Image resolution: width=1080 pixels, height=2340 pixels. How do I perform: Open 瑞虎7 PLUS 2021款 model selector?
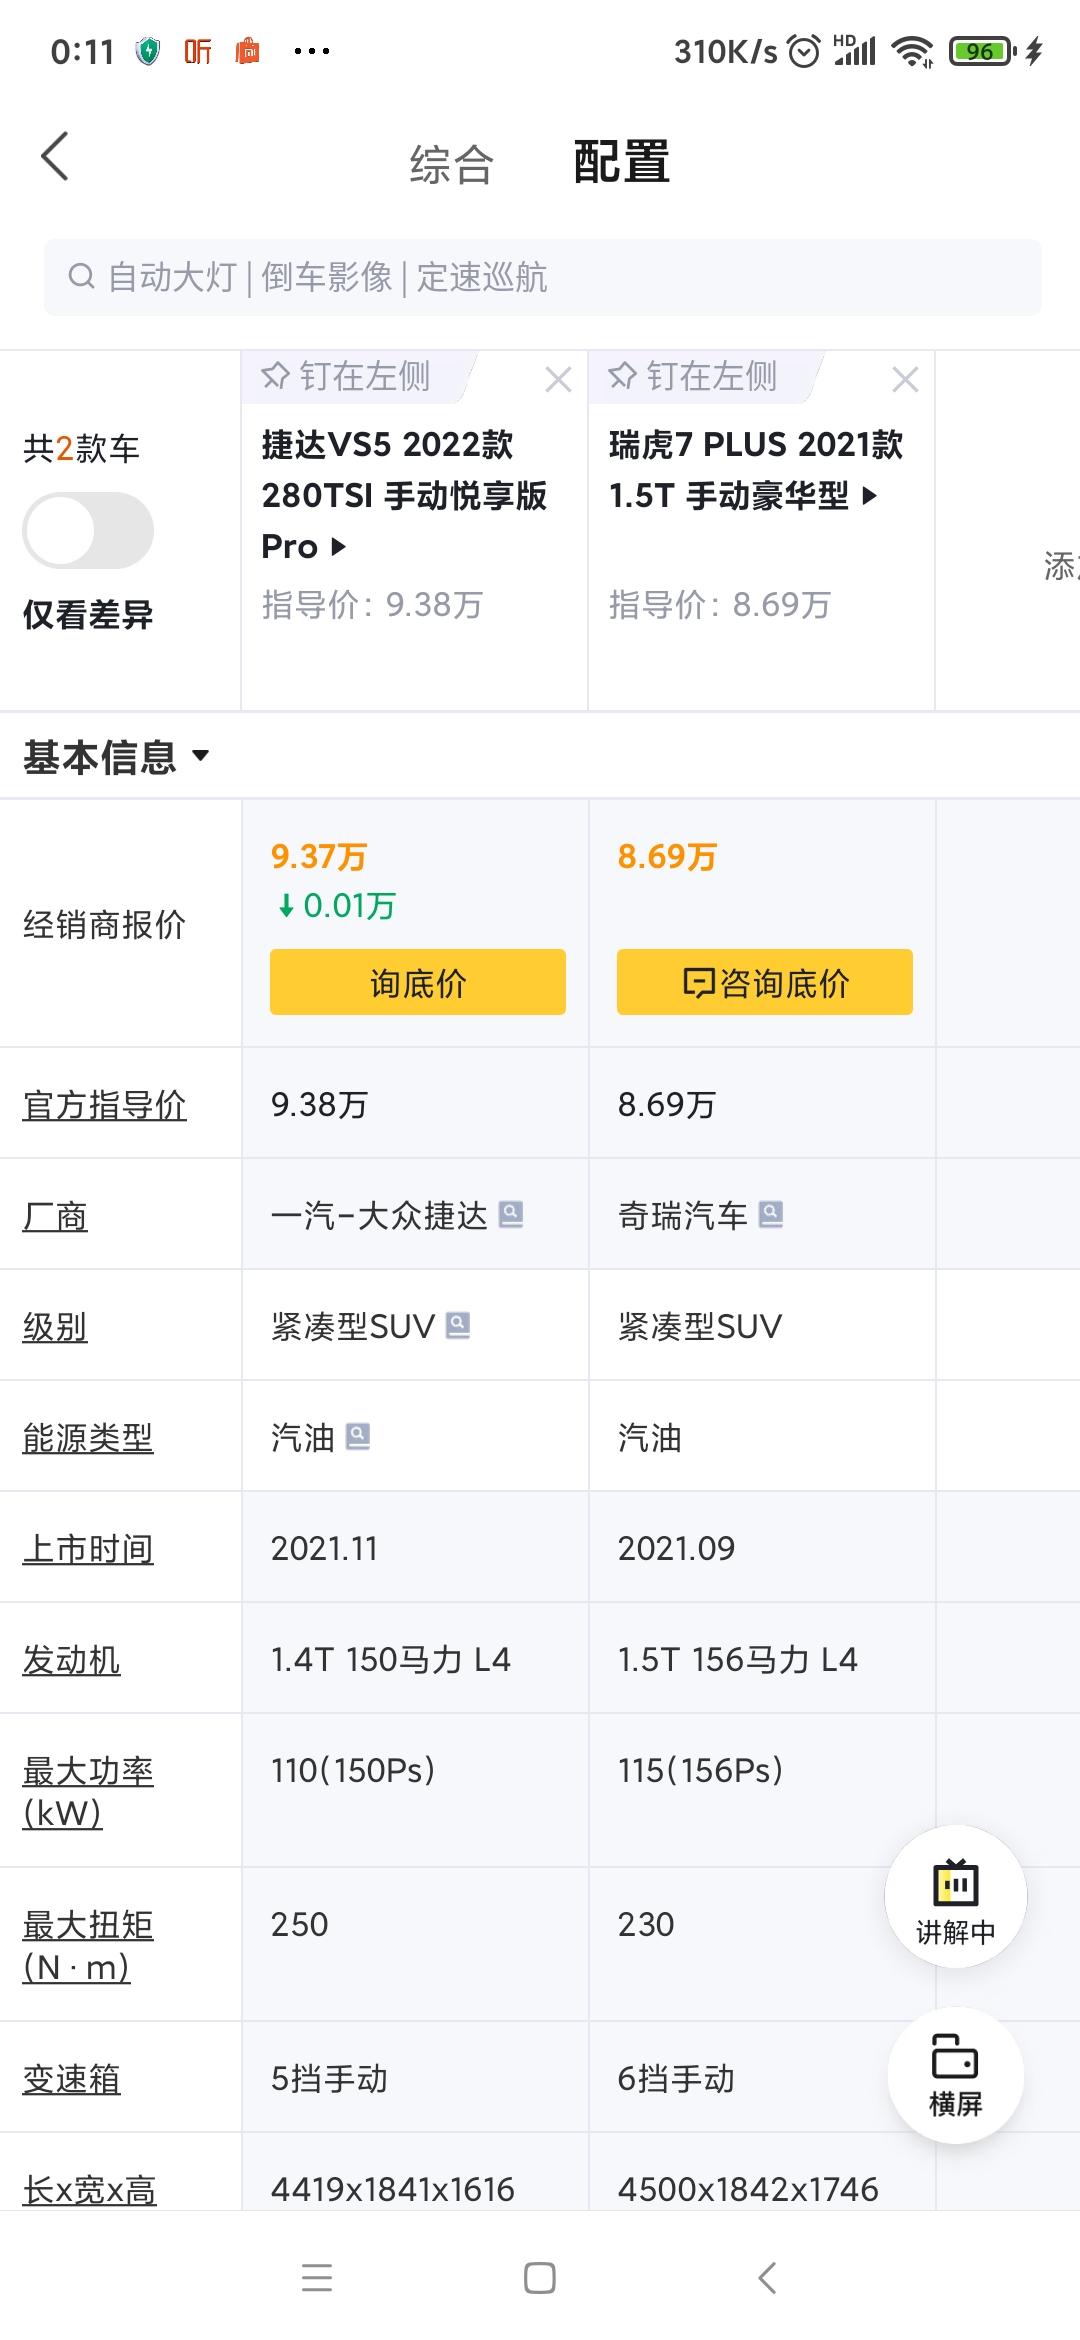(755, 469)
